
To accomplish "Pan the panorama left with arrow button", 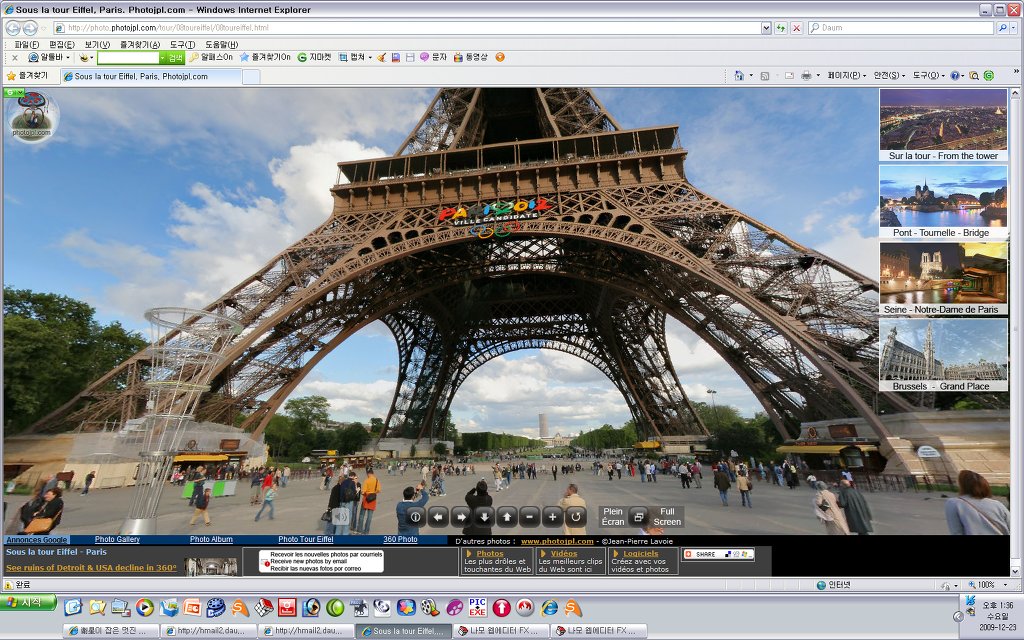I will (438, 517).
